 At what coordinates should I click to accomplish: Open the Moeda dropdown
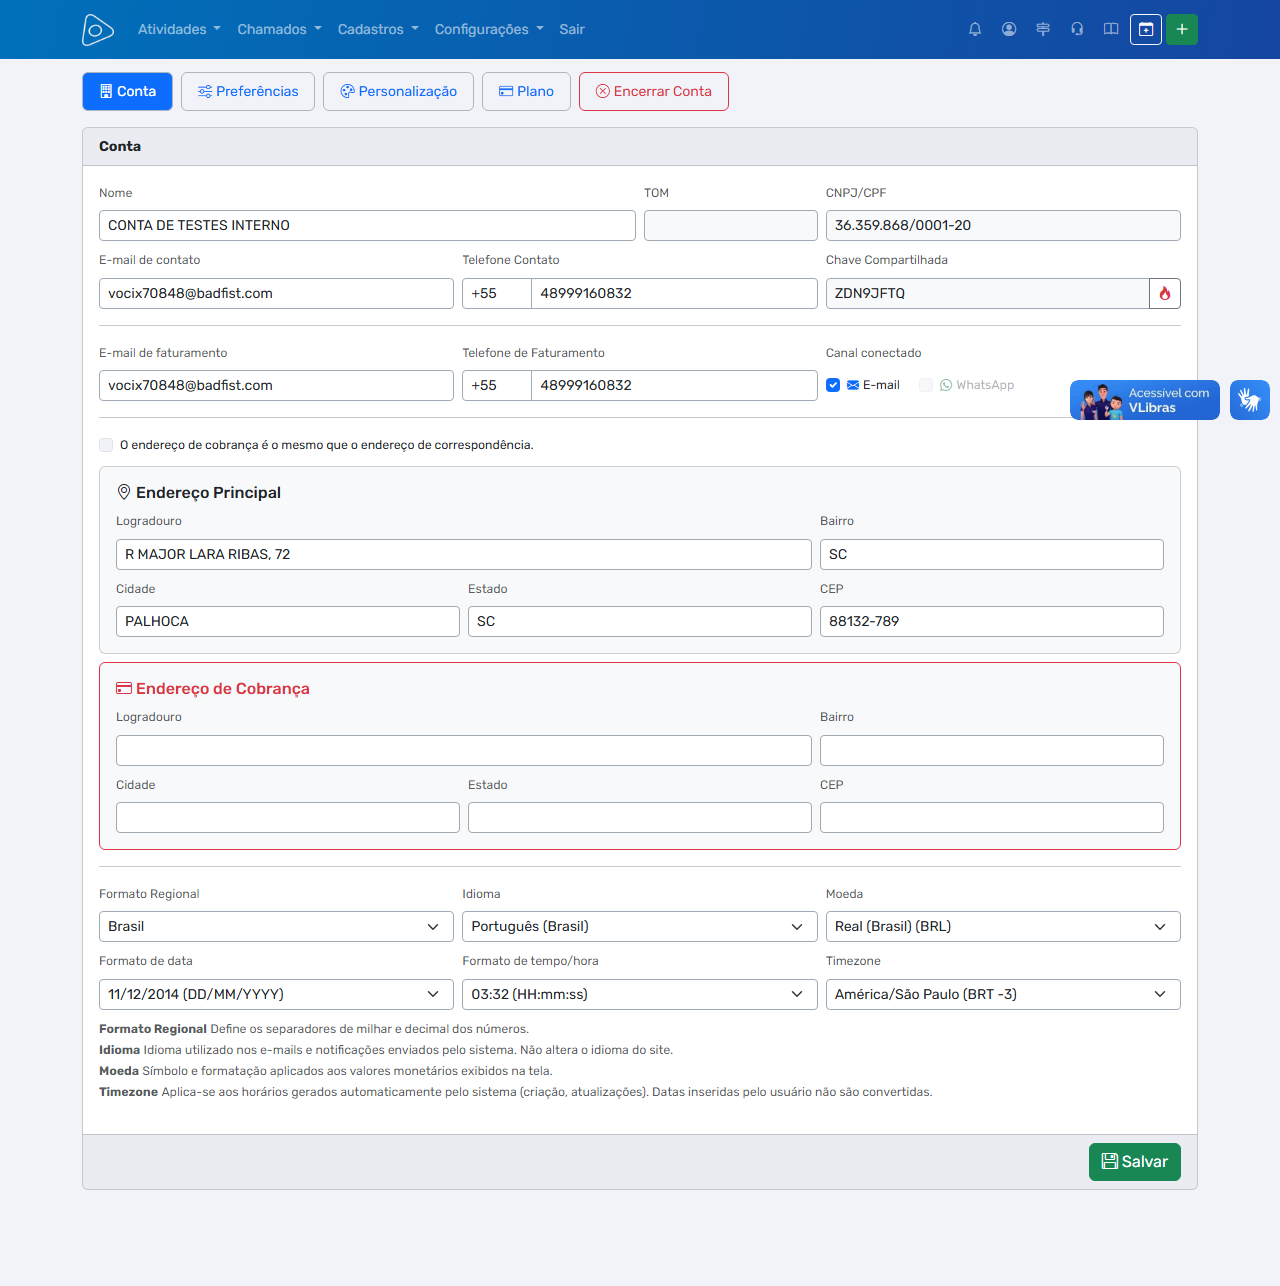click(x=1003, y=926)
